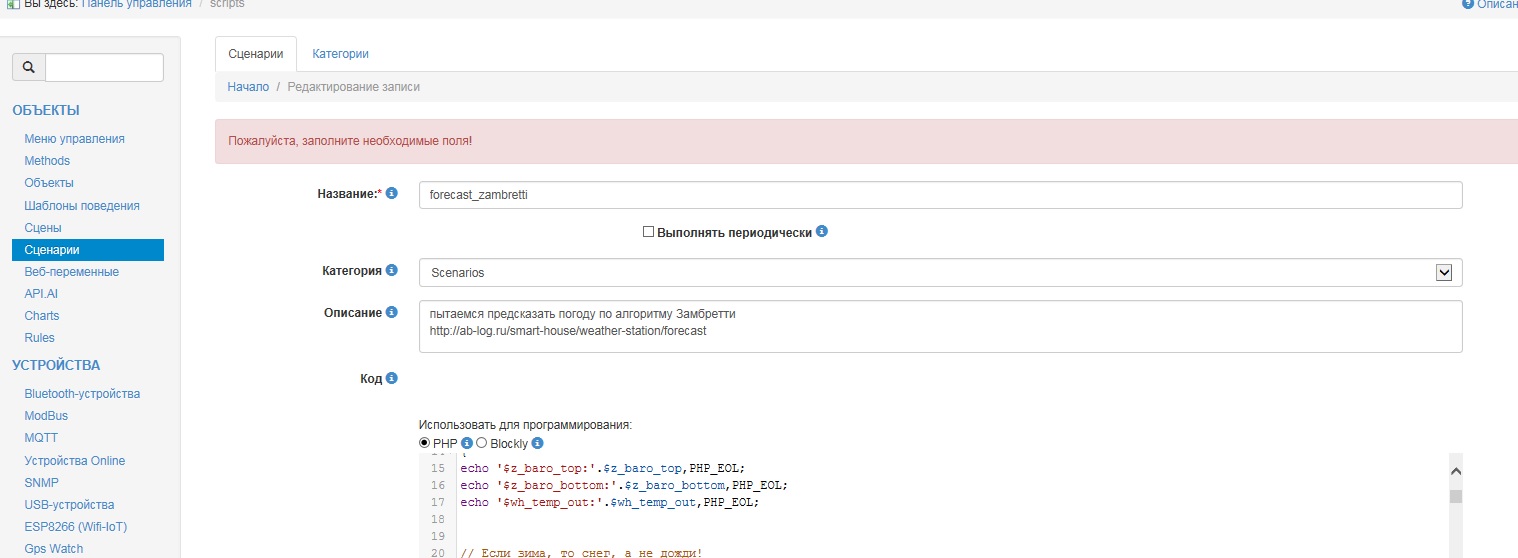Image resolution: width=1518 pixels, height=558 pixels.
Task: Open the Сценарии tab
Action: pyautogui.click(x=256, y=54)
